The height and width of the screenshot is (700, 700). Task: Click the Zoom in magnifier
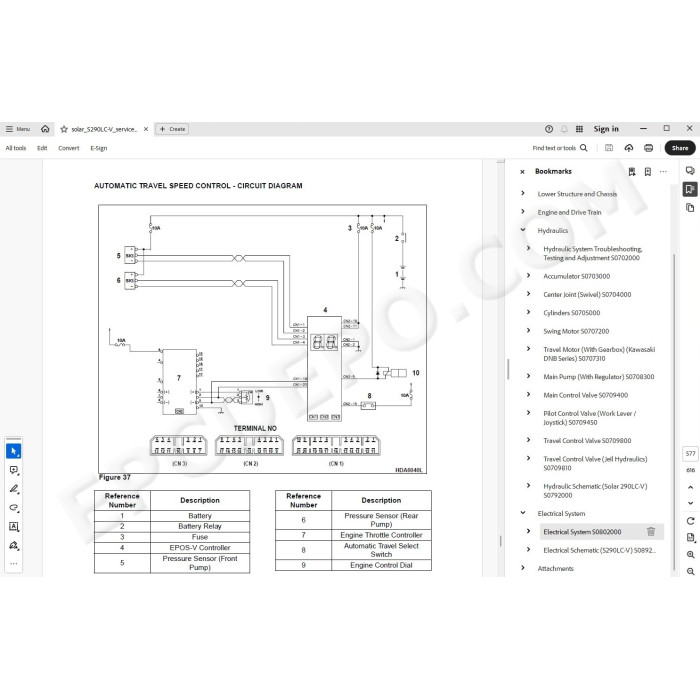pos(690,554)
